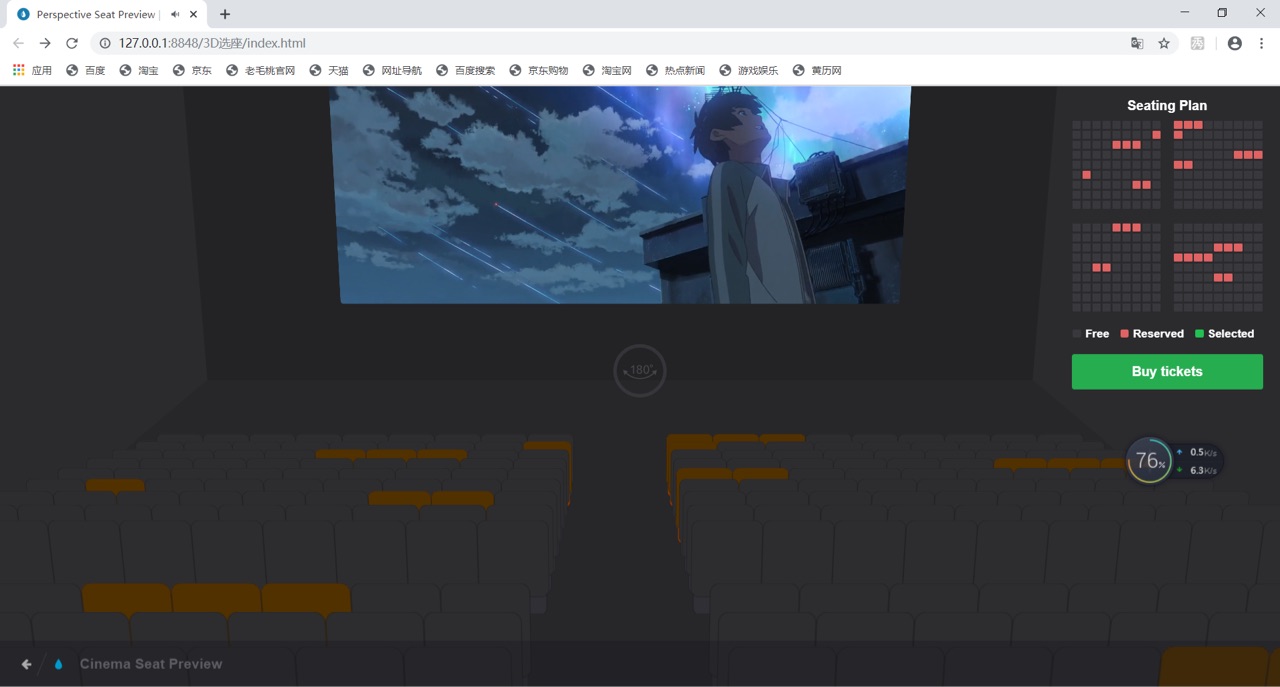Open the 天猫 bookmark
Viewport: 1280px width, 687px height.
coord(329,70)
